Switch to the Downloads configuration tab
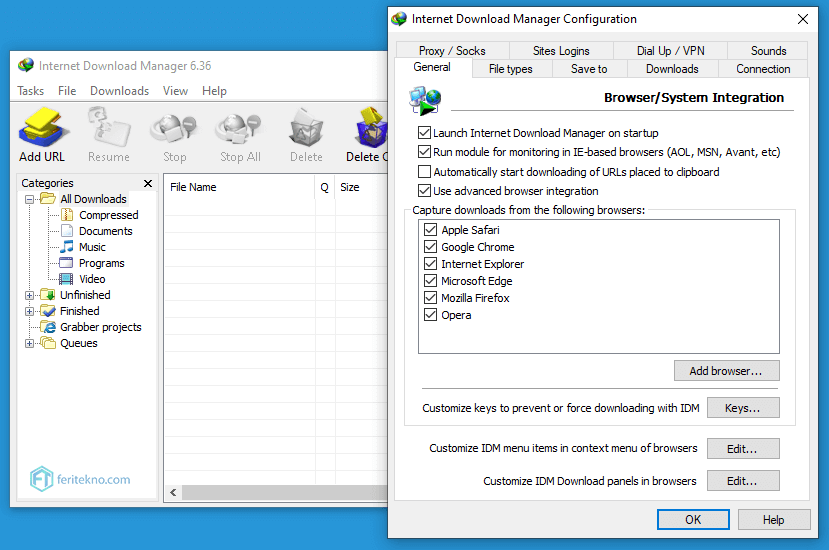 [672, 69]
